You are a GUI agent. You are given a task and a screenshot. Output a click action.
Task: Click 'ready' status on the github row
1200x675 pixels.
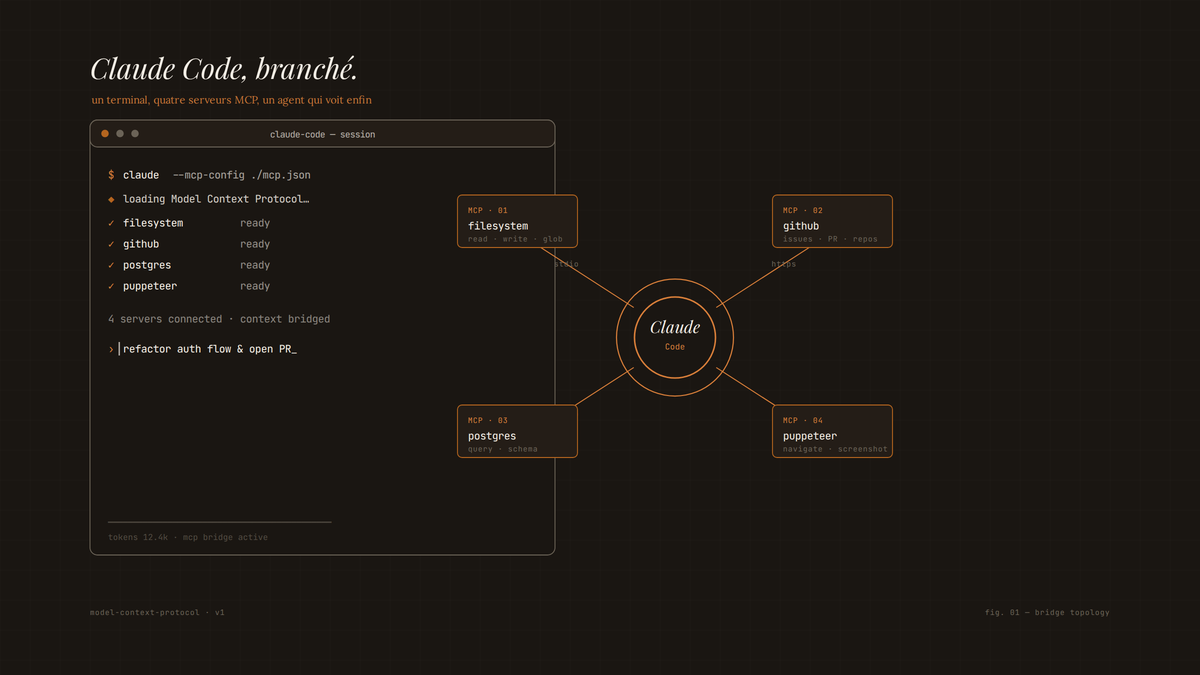pos(255,244)
